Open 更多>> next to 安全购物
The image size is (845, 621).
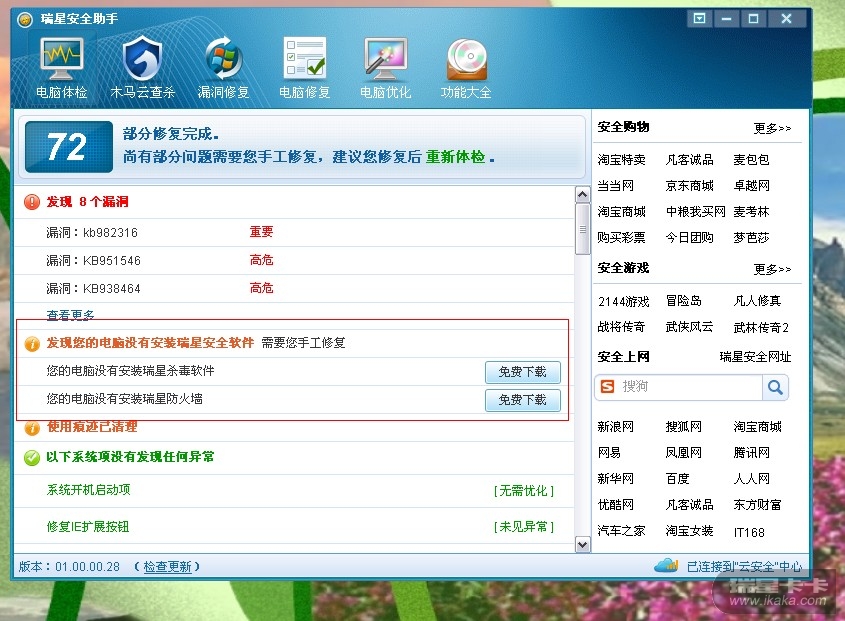[x=772, y=128]
